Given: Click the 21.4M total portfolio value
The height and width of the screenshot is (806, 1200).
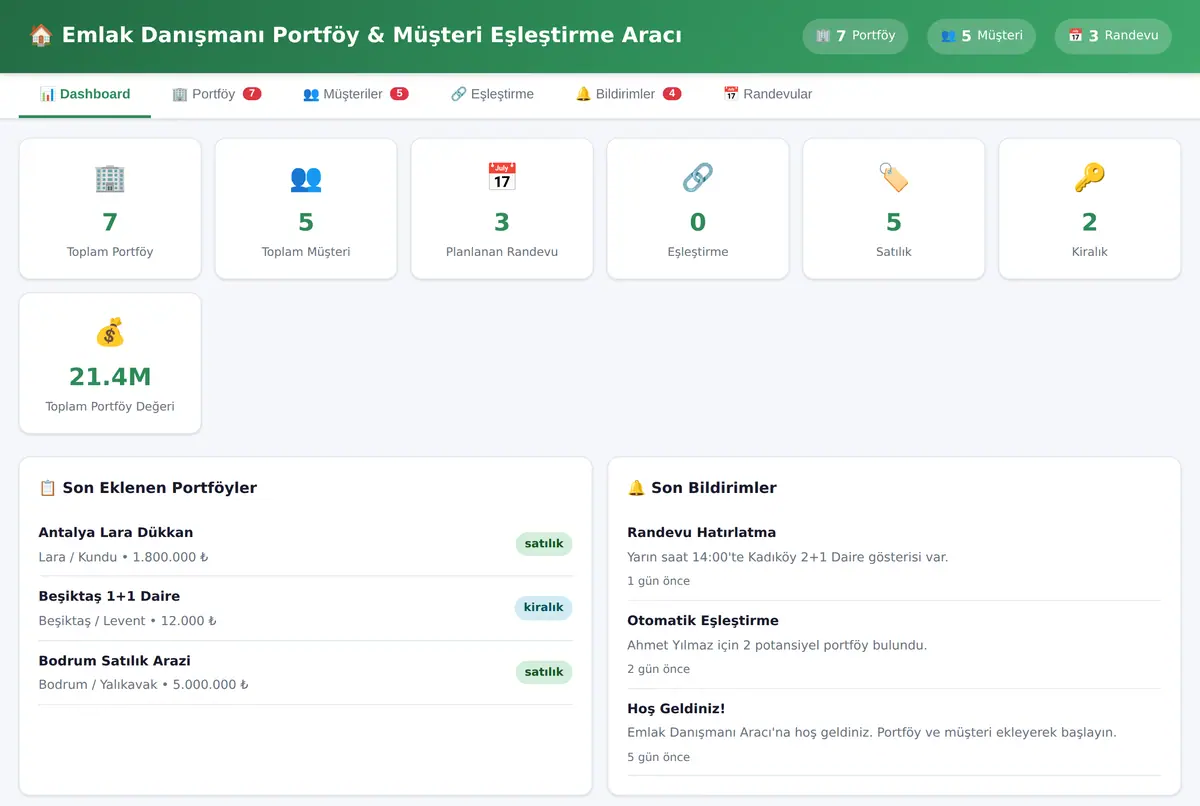Looking at the screenshot, I should click(x=110, y=377).
